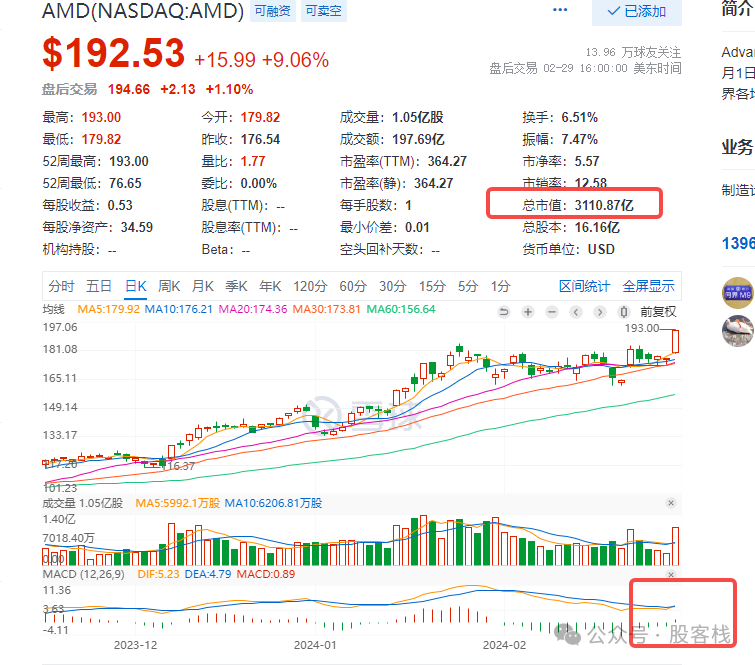Image resolution: width=755 pixels, height=665 pixels.
Task: Click the 2024-01 date axis label
Action: [x=315, y=645]
